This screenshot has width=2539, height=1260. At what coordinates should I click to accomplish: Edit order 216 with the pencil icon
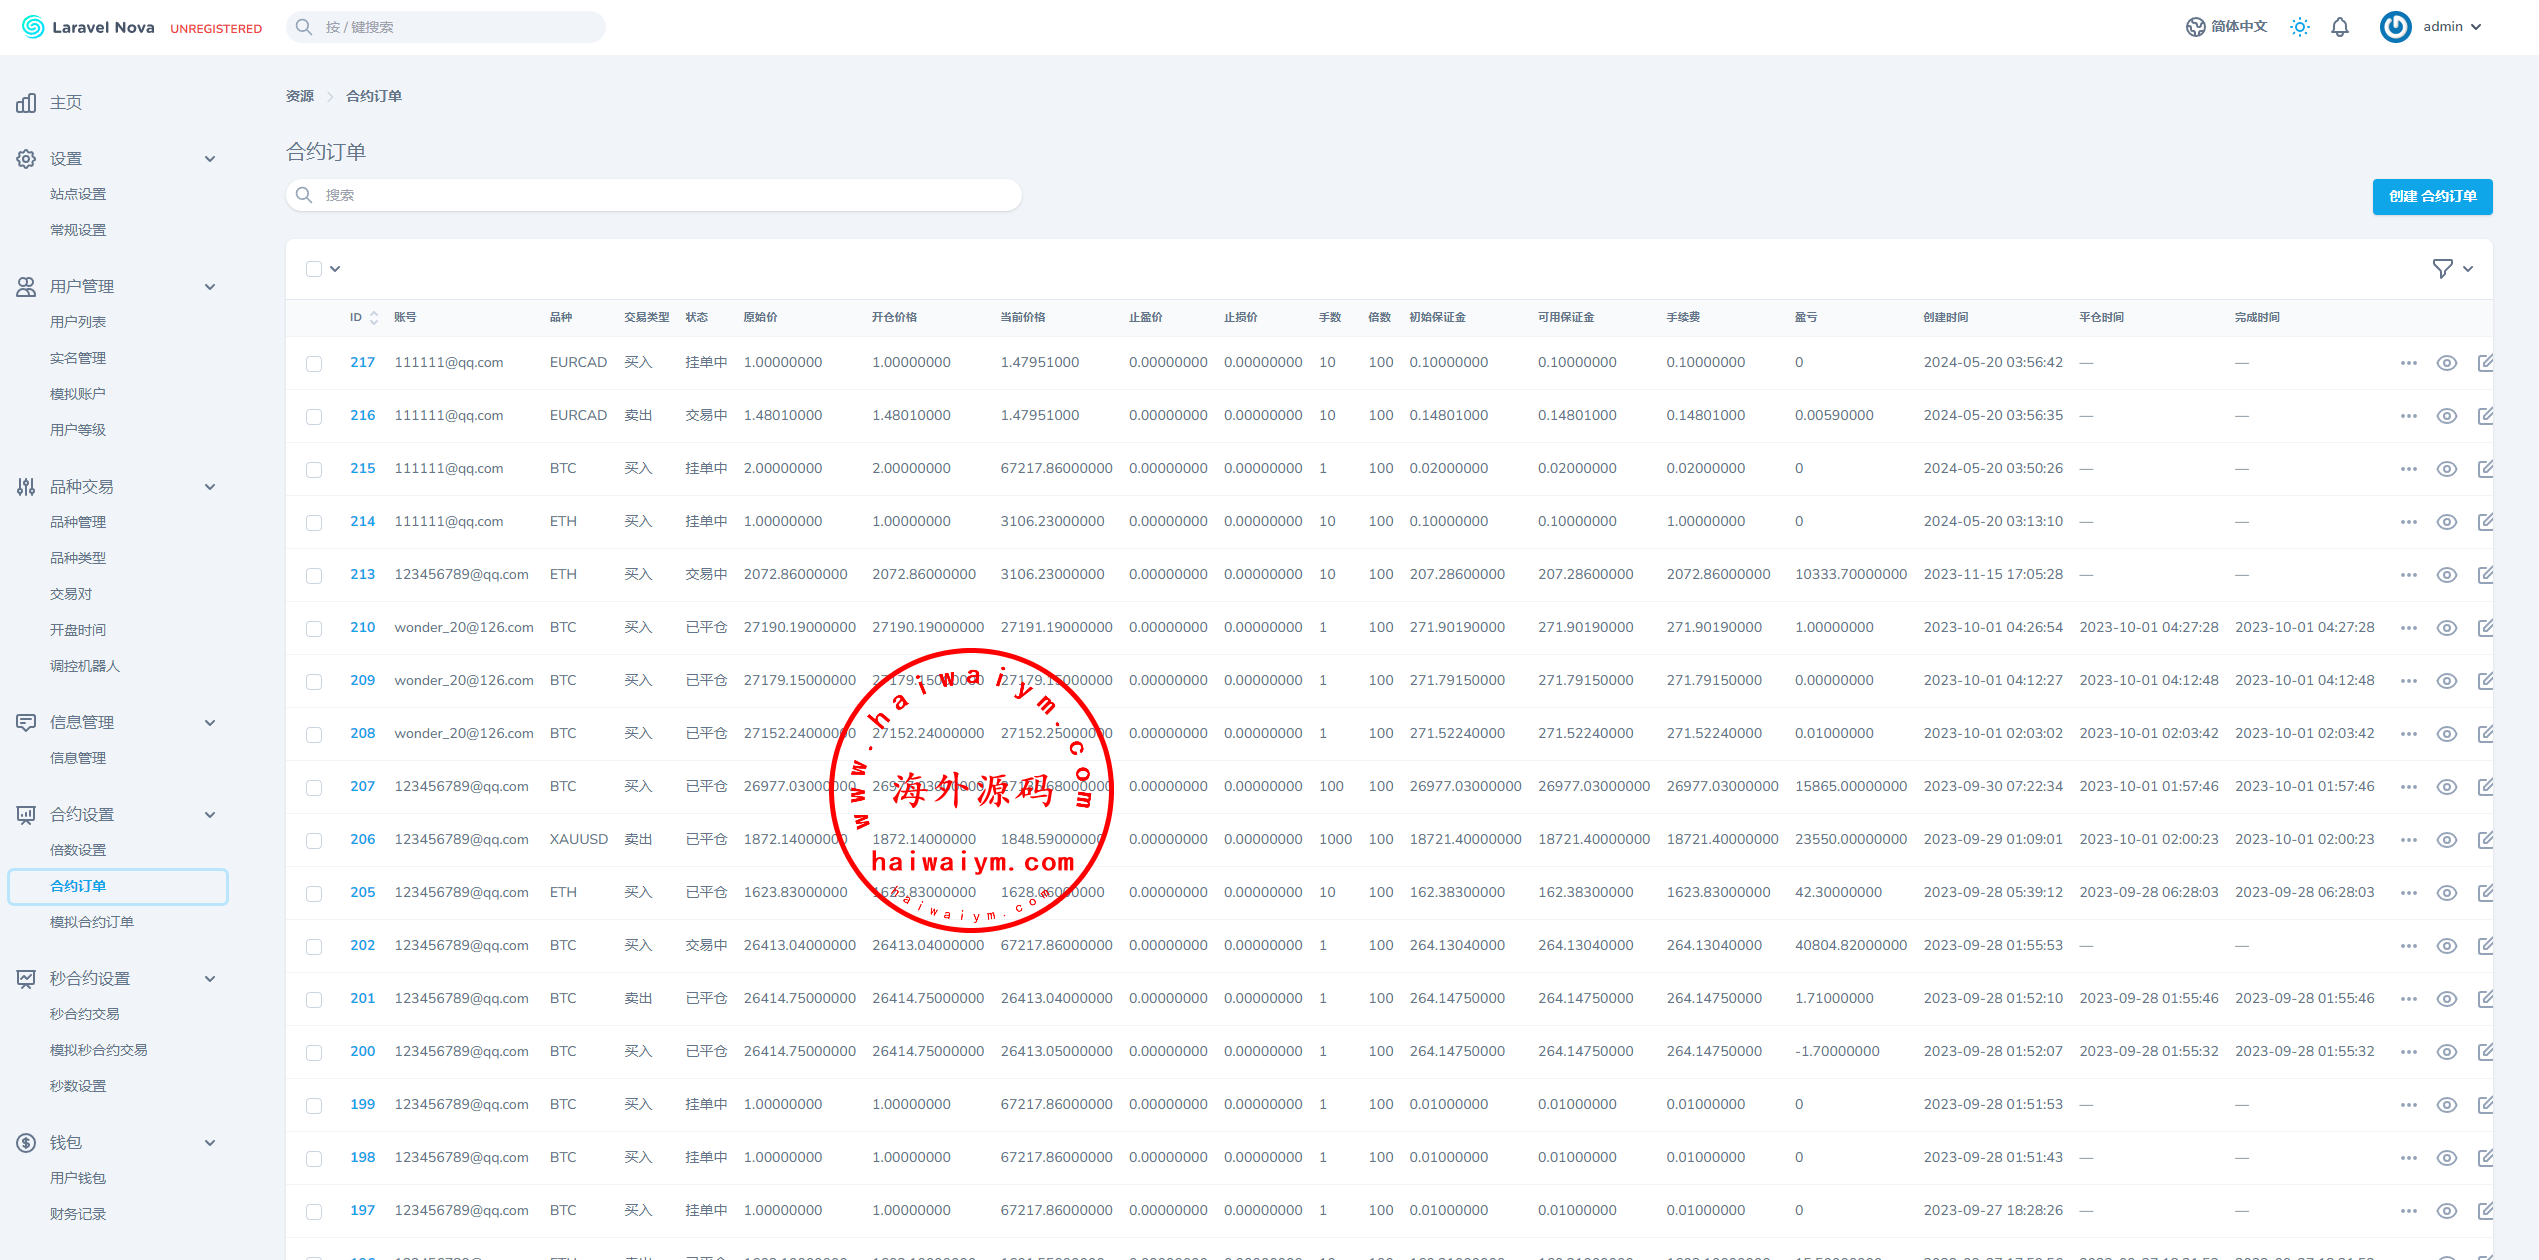(2485, 416)
